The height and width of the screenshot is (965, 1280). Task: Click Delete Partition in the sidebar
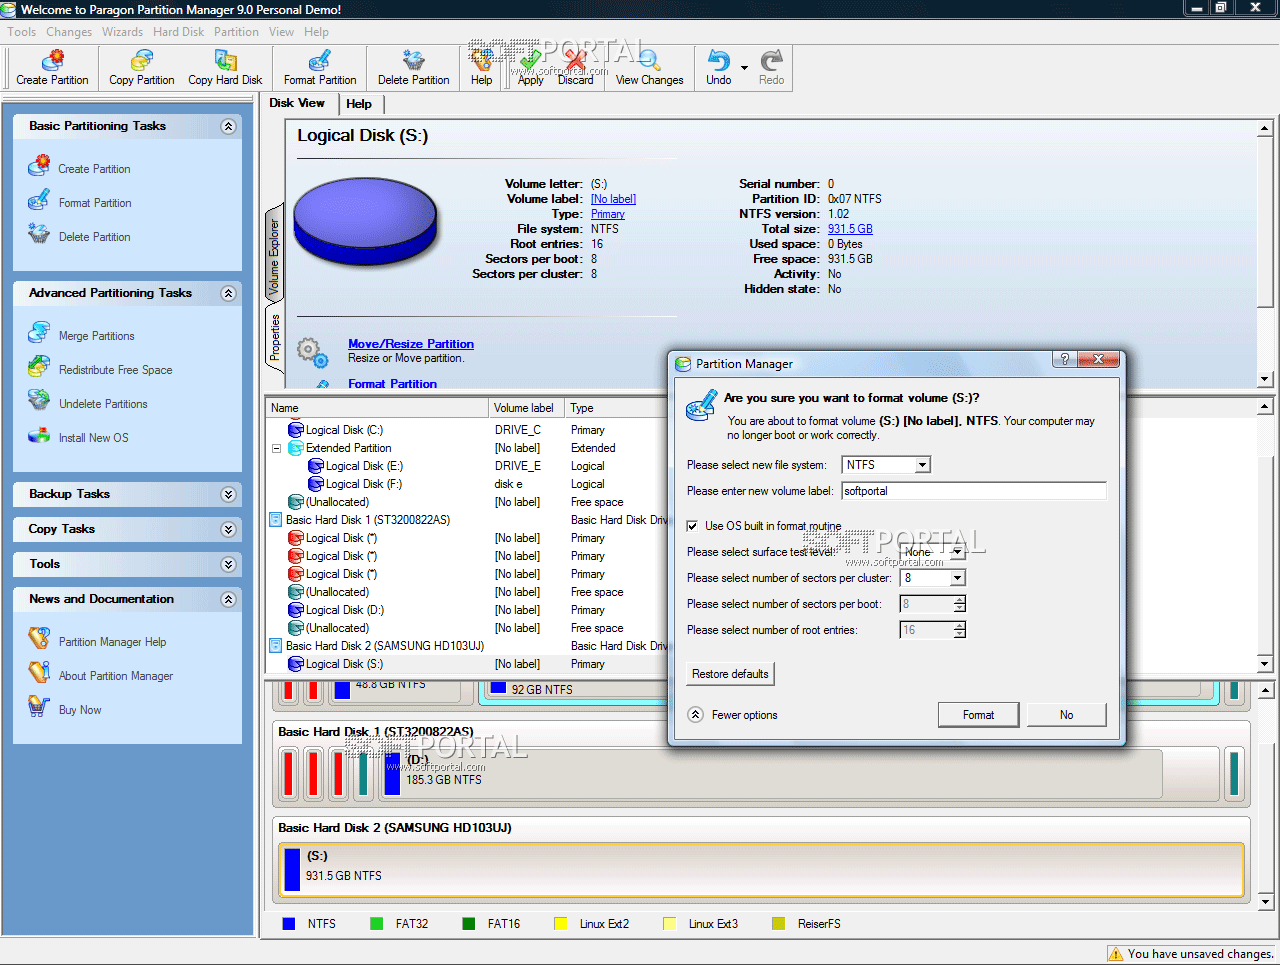pos(94,237)
